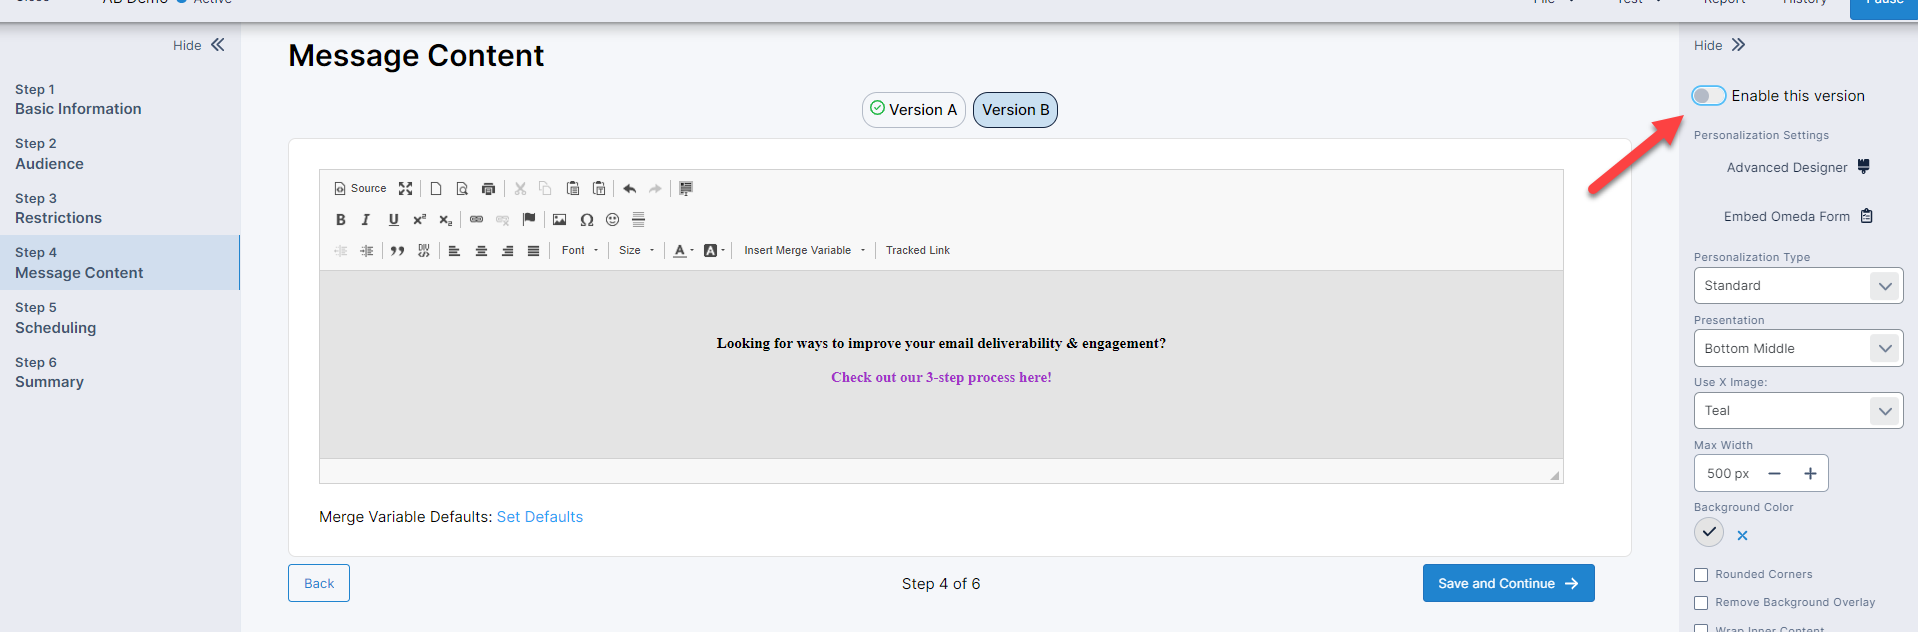This screenshot has width=1918, height=632.
Task: Go to Step 2 Audience in the sidebar
Action: tap(49, 154)
